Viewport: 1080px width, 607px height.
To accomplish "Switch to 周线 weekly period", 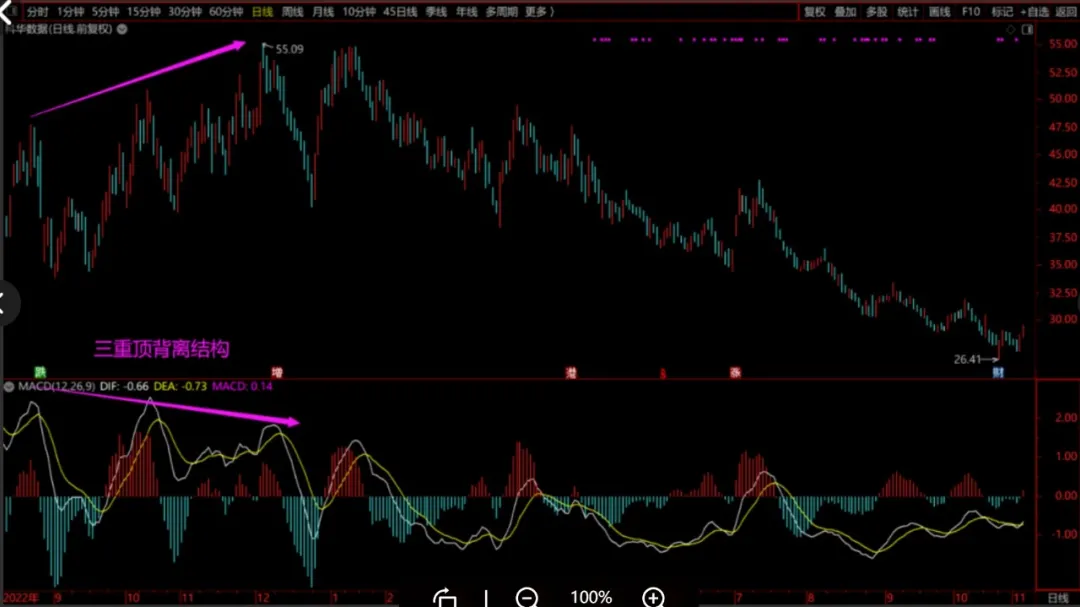I will click(x=293, y=12).
